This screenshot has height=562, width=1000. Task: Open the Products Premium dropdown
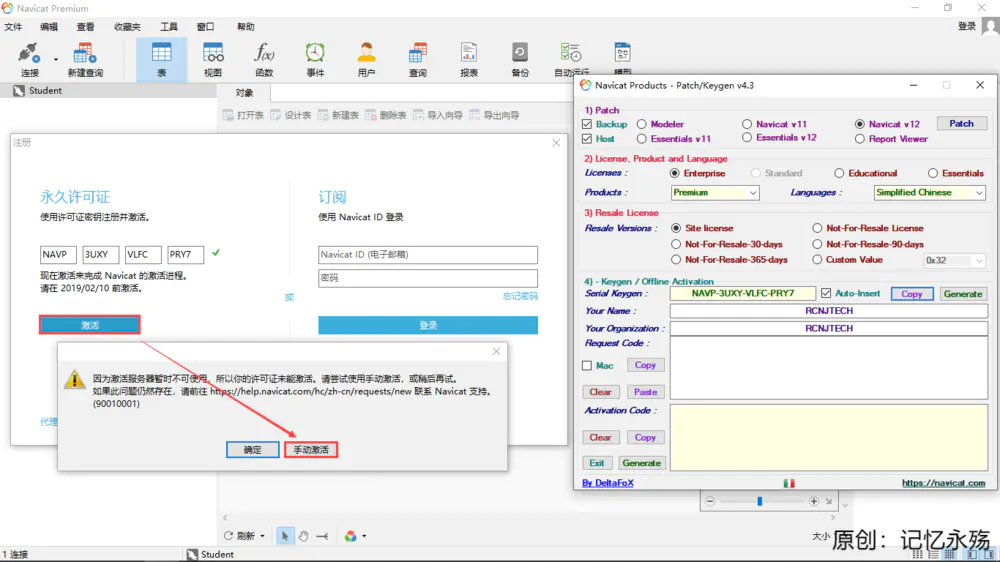tap(715, 192)
